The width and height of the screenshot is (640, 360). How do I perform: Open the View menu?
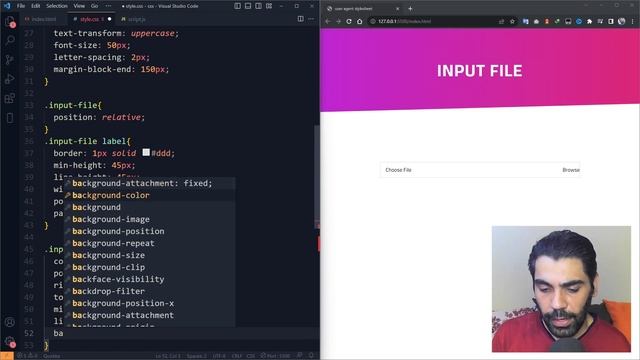pyautogui.click(x=79, y=6)
